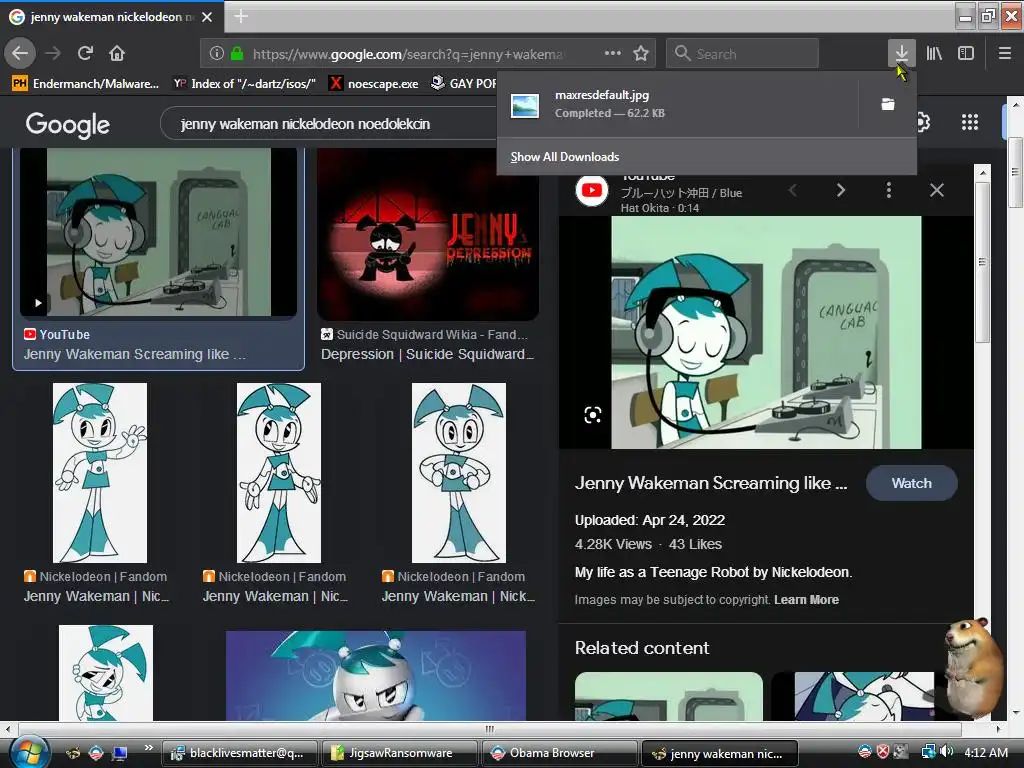Open the shrugging Jenny Wakeman Fandom image

(279, 473)
